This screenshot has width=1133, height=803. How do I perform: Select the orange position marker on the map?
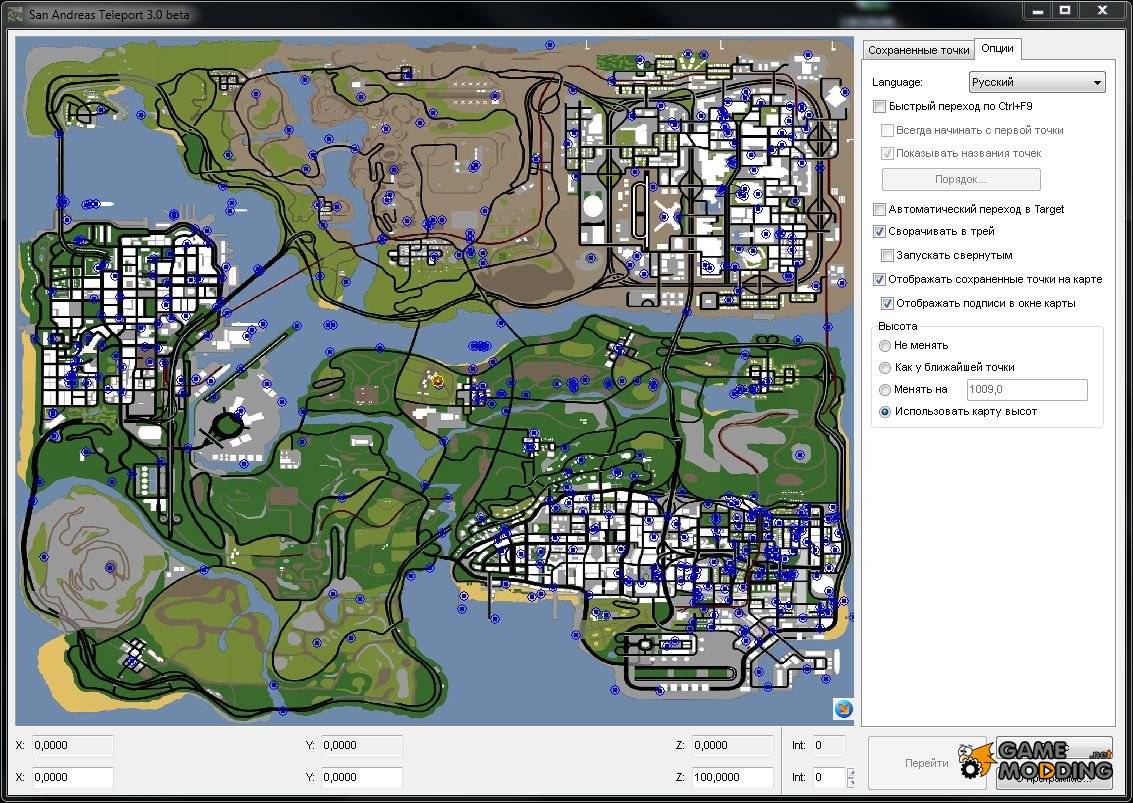point(437,380)
